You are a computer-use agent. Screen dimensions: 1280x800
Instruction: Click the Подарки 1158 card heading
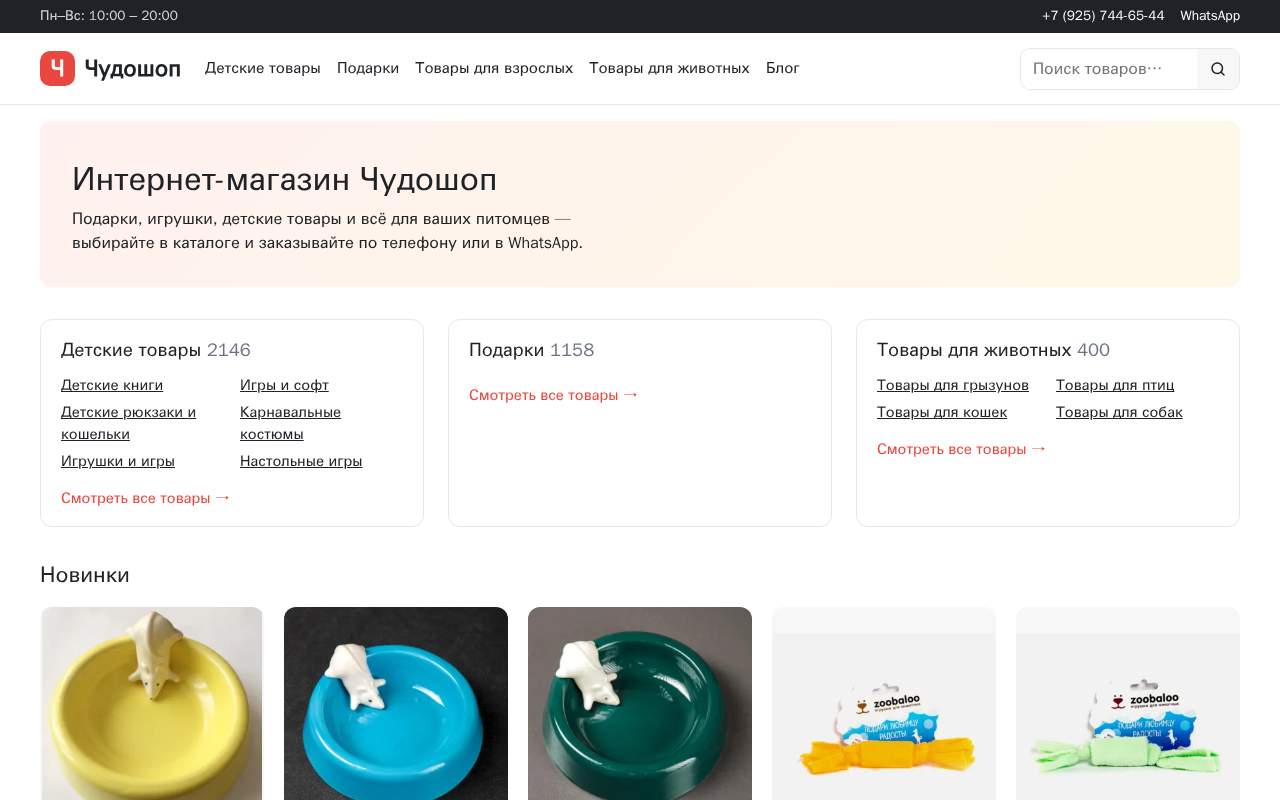(x=532, y=350)
